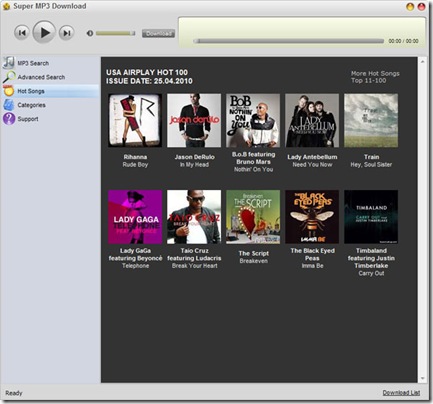Open the Support question mark icon
This screenshot has height=404, width=433.
pos(9,119)
